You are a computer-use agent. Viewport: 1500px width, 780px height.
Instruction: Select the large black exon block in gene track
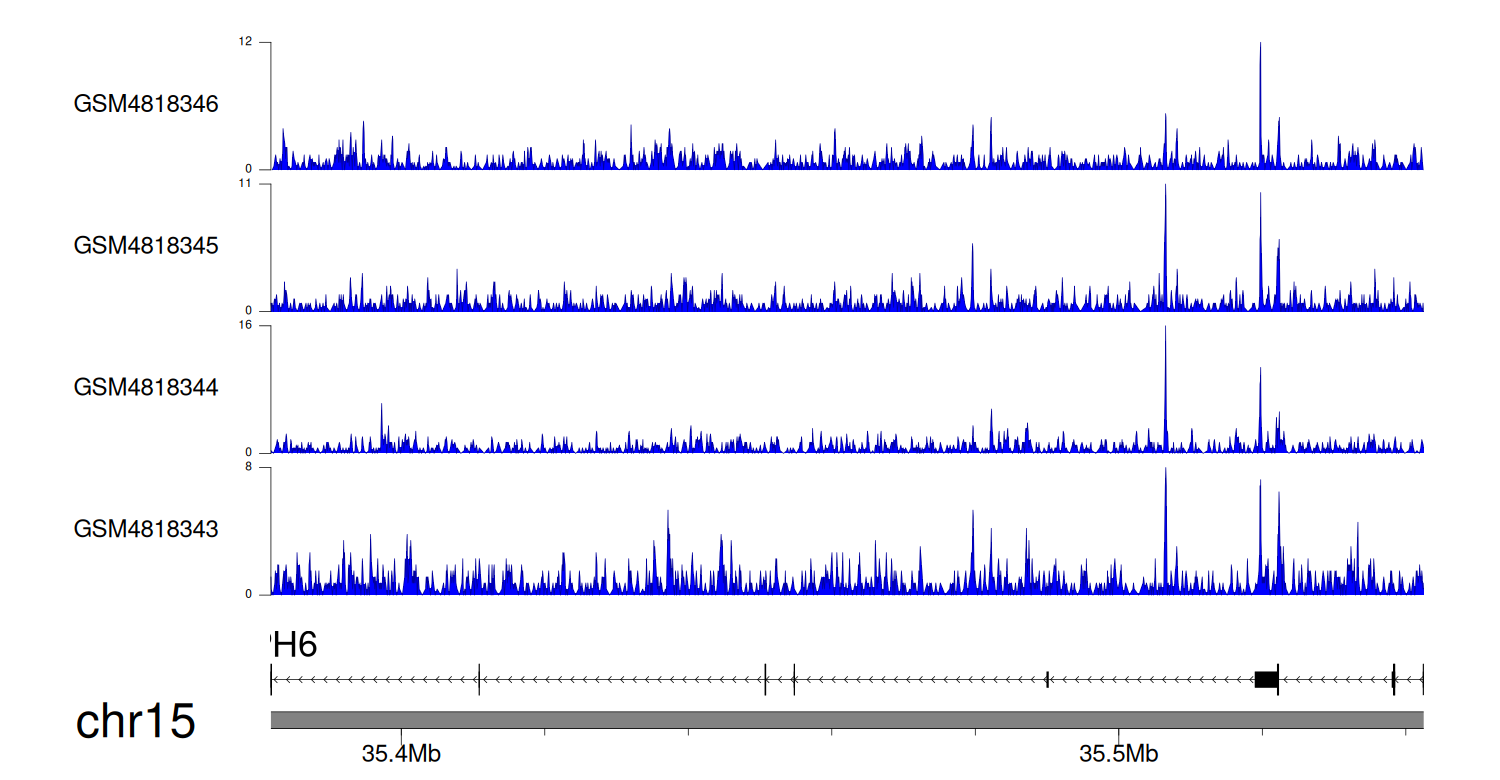pos(1266,679)
